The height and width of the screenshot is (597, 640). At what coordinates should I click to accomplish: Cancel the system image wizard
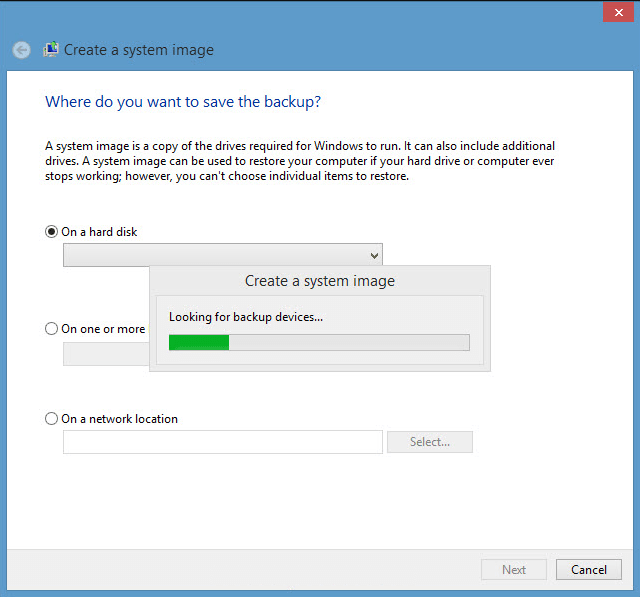point(589,569)
